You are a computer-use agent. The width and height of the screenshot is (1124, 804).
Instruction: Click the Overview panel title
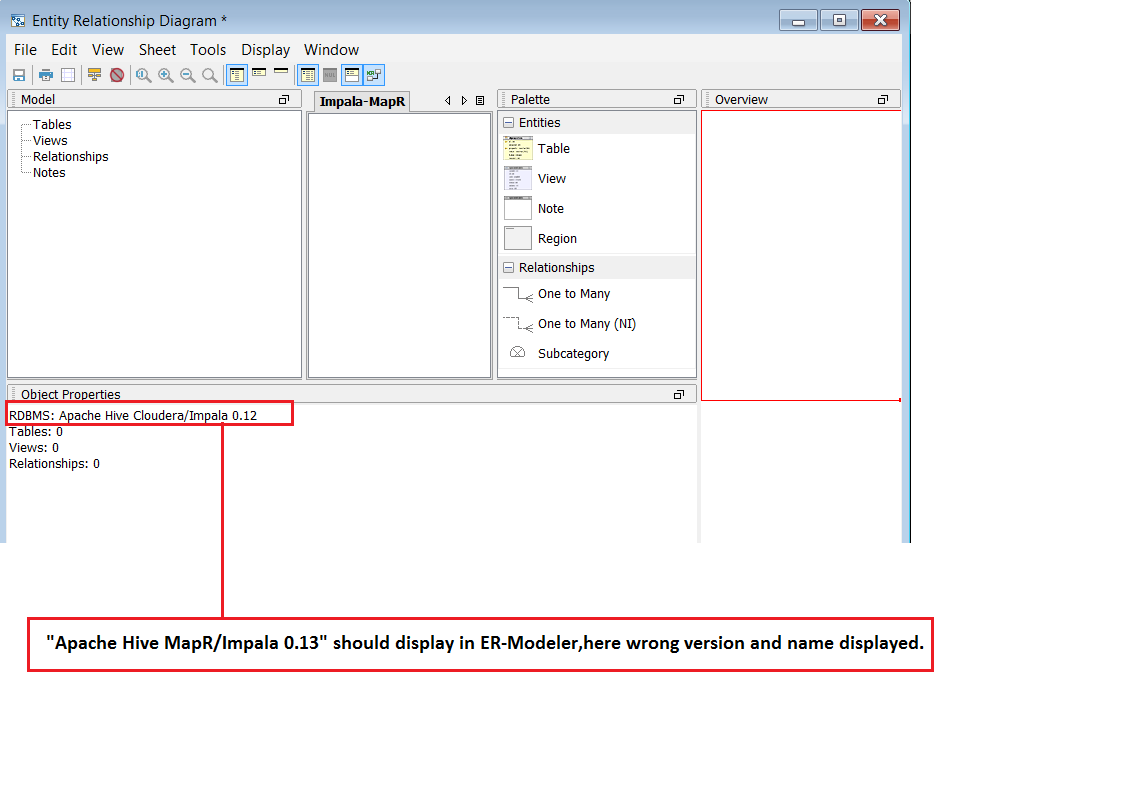(x=741, y=100)
